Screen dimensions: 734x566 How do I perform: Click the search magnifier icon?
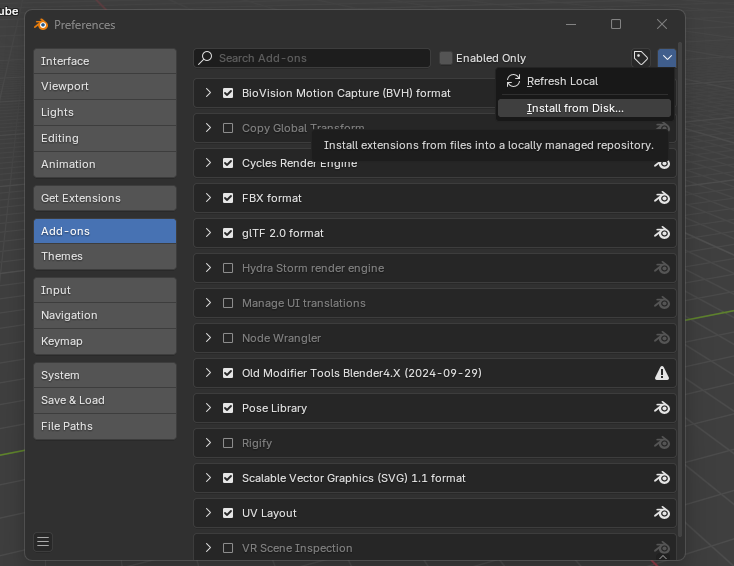pos(205,58)
